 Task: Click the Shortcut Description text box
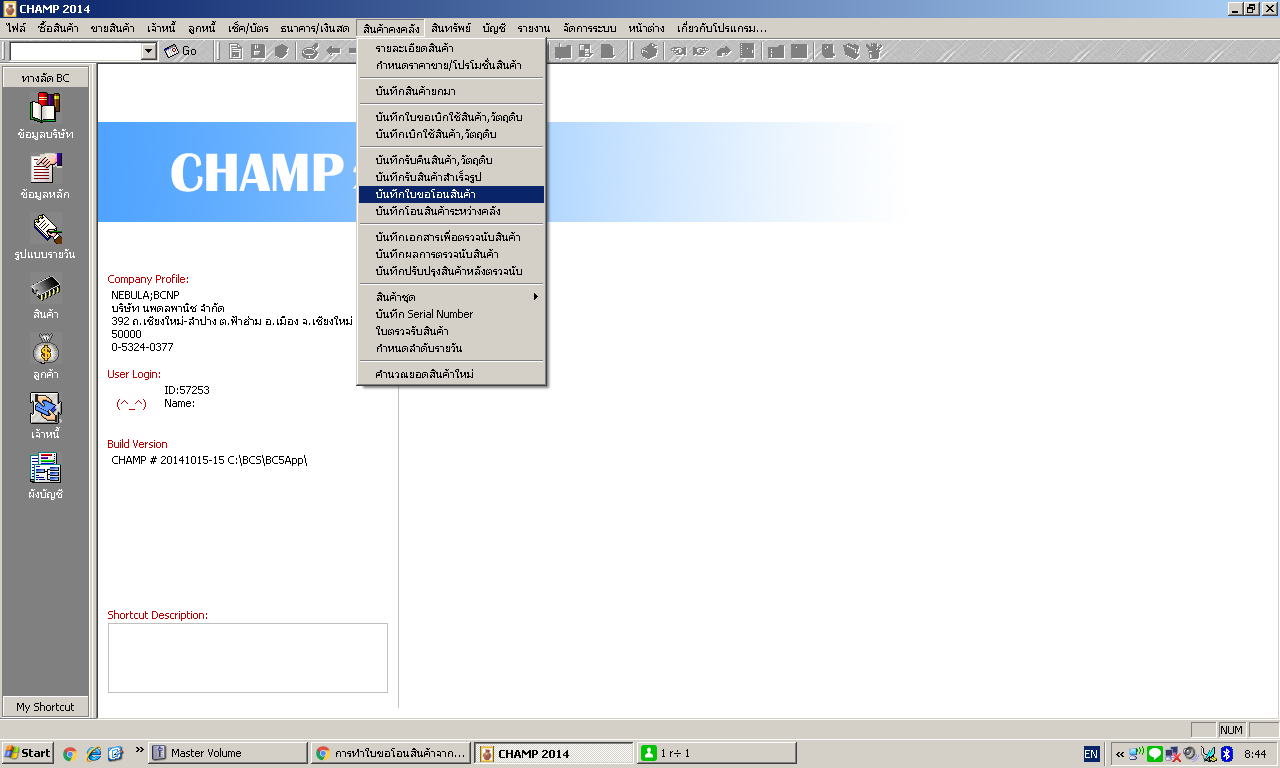point(247,658)
